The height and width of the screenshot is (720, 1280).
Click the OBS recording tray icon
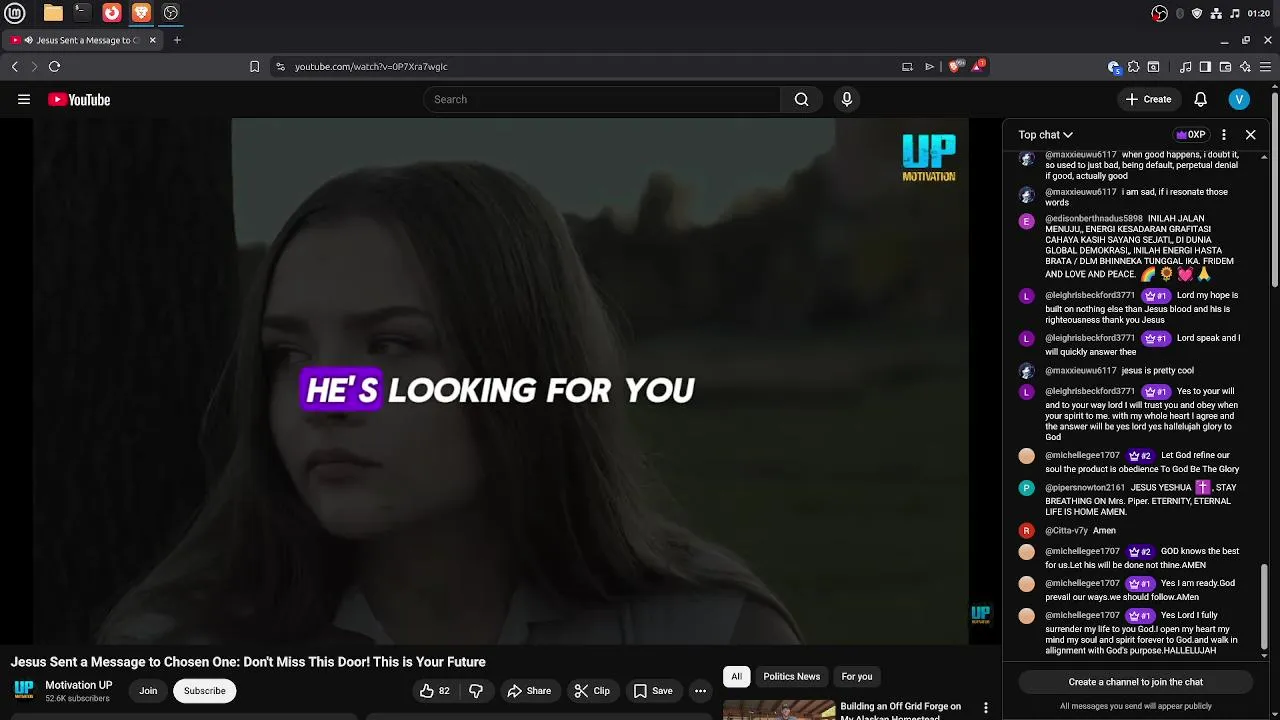point(1160,13)
